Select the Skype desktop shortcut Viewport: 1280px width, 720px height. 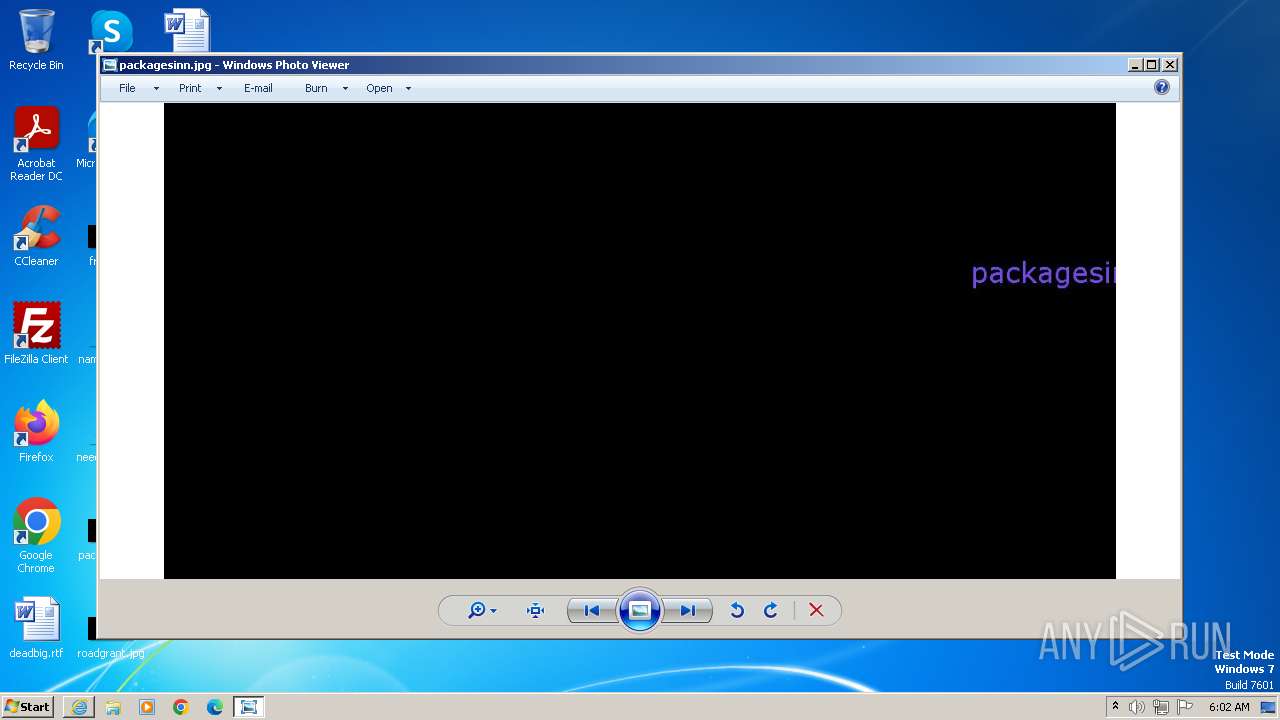point(111,32)
